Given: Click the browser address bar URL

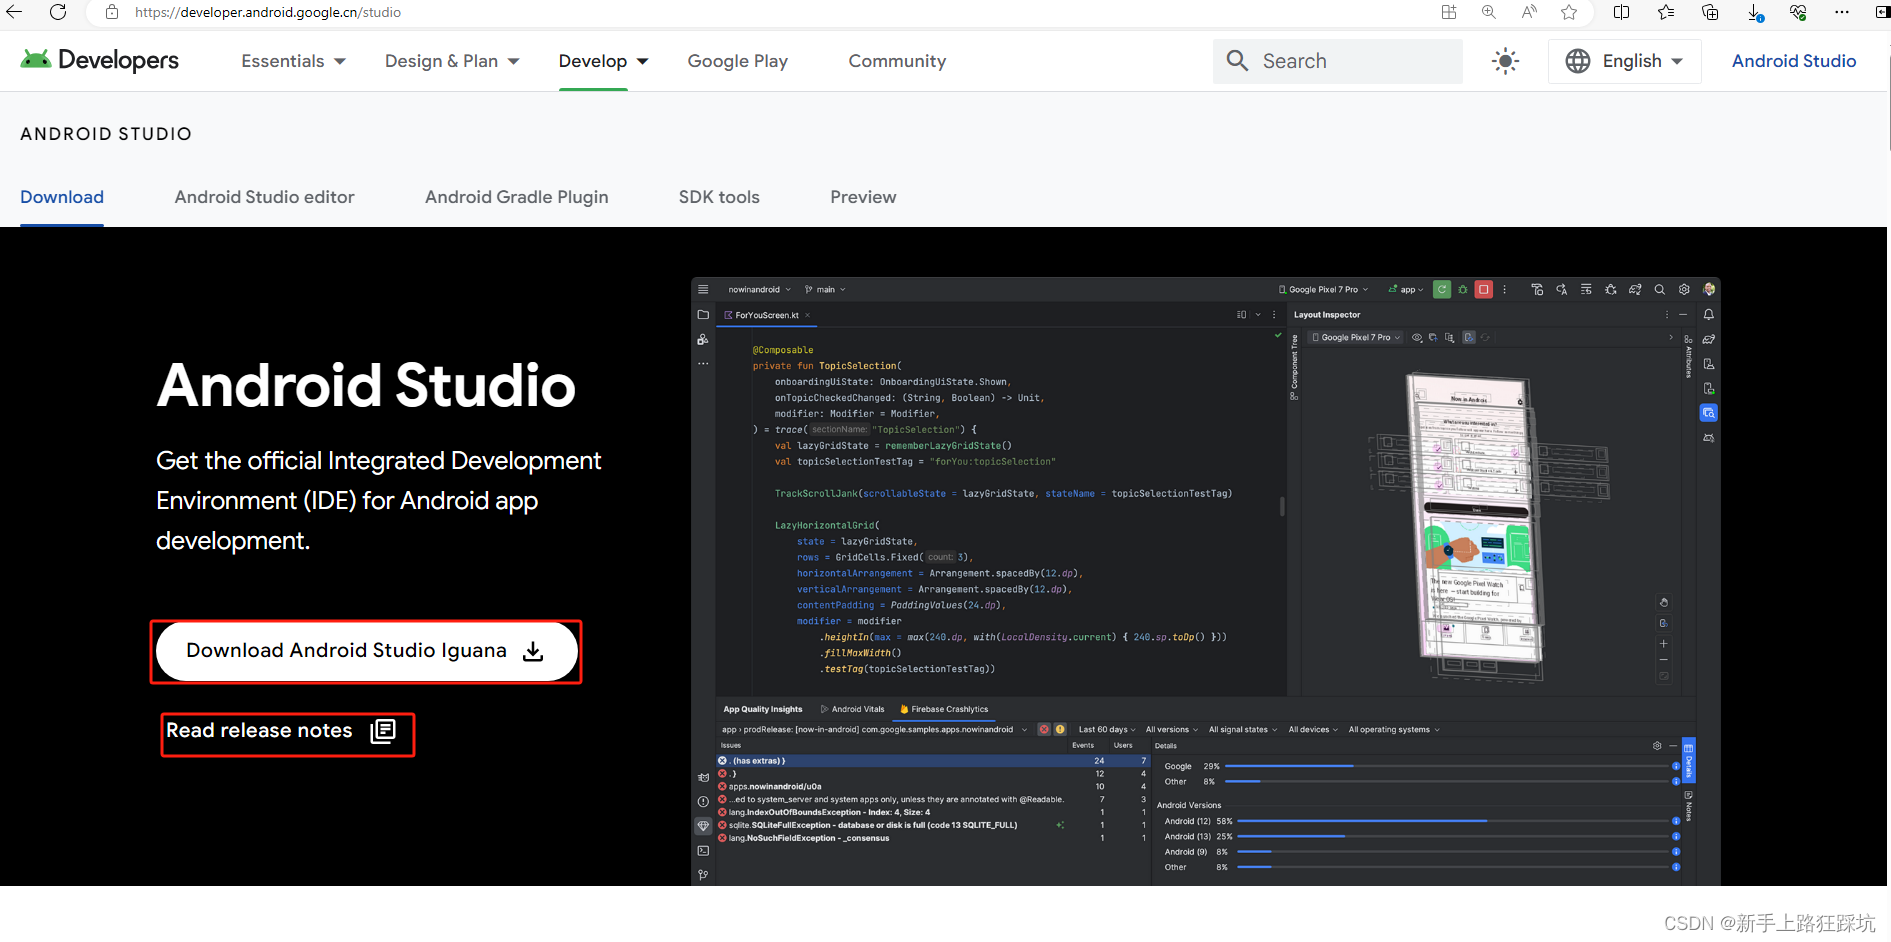Looking at the screenshot, I should pyautogui.click(x=268, y=12).
